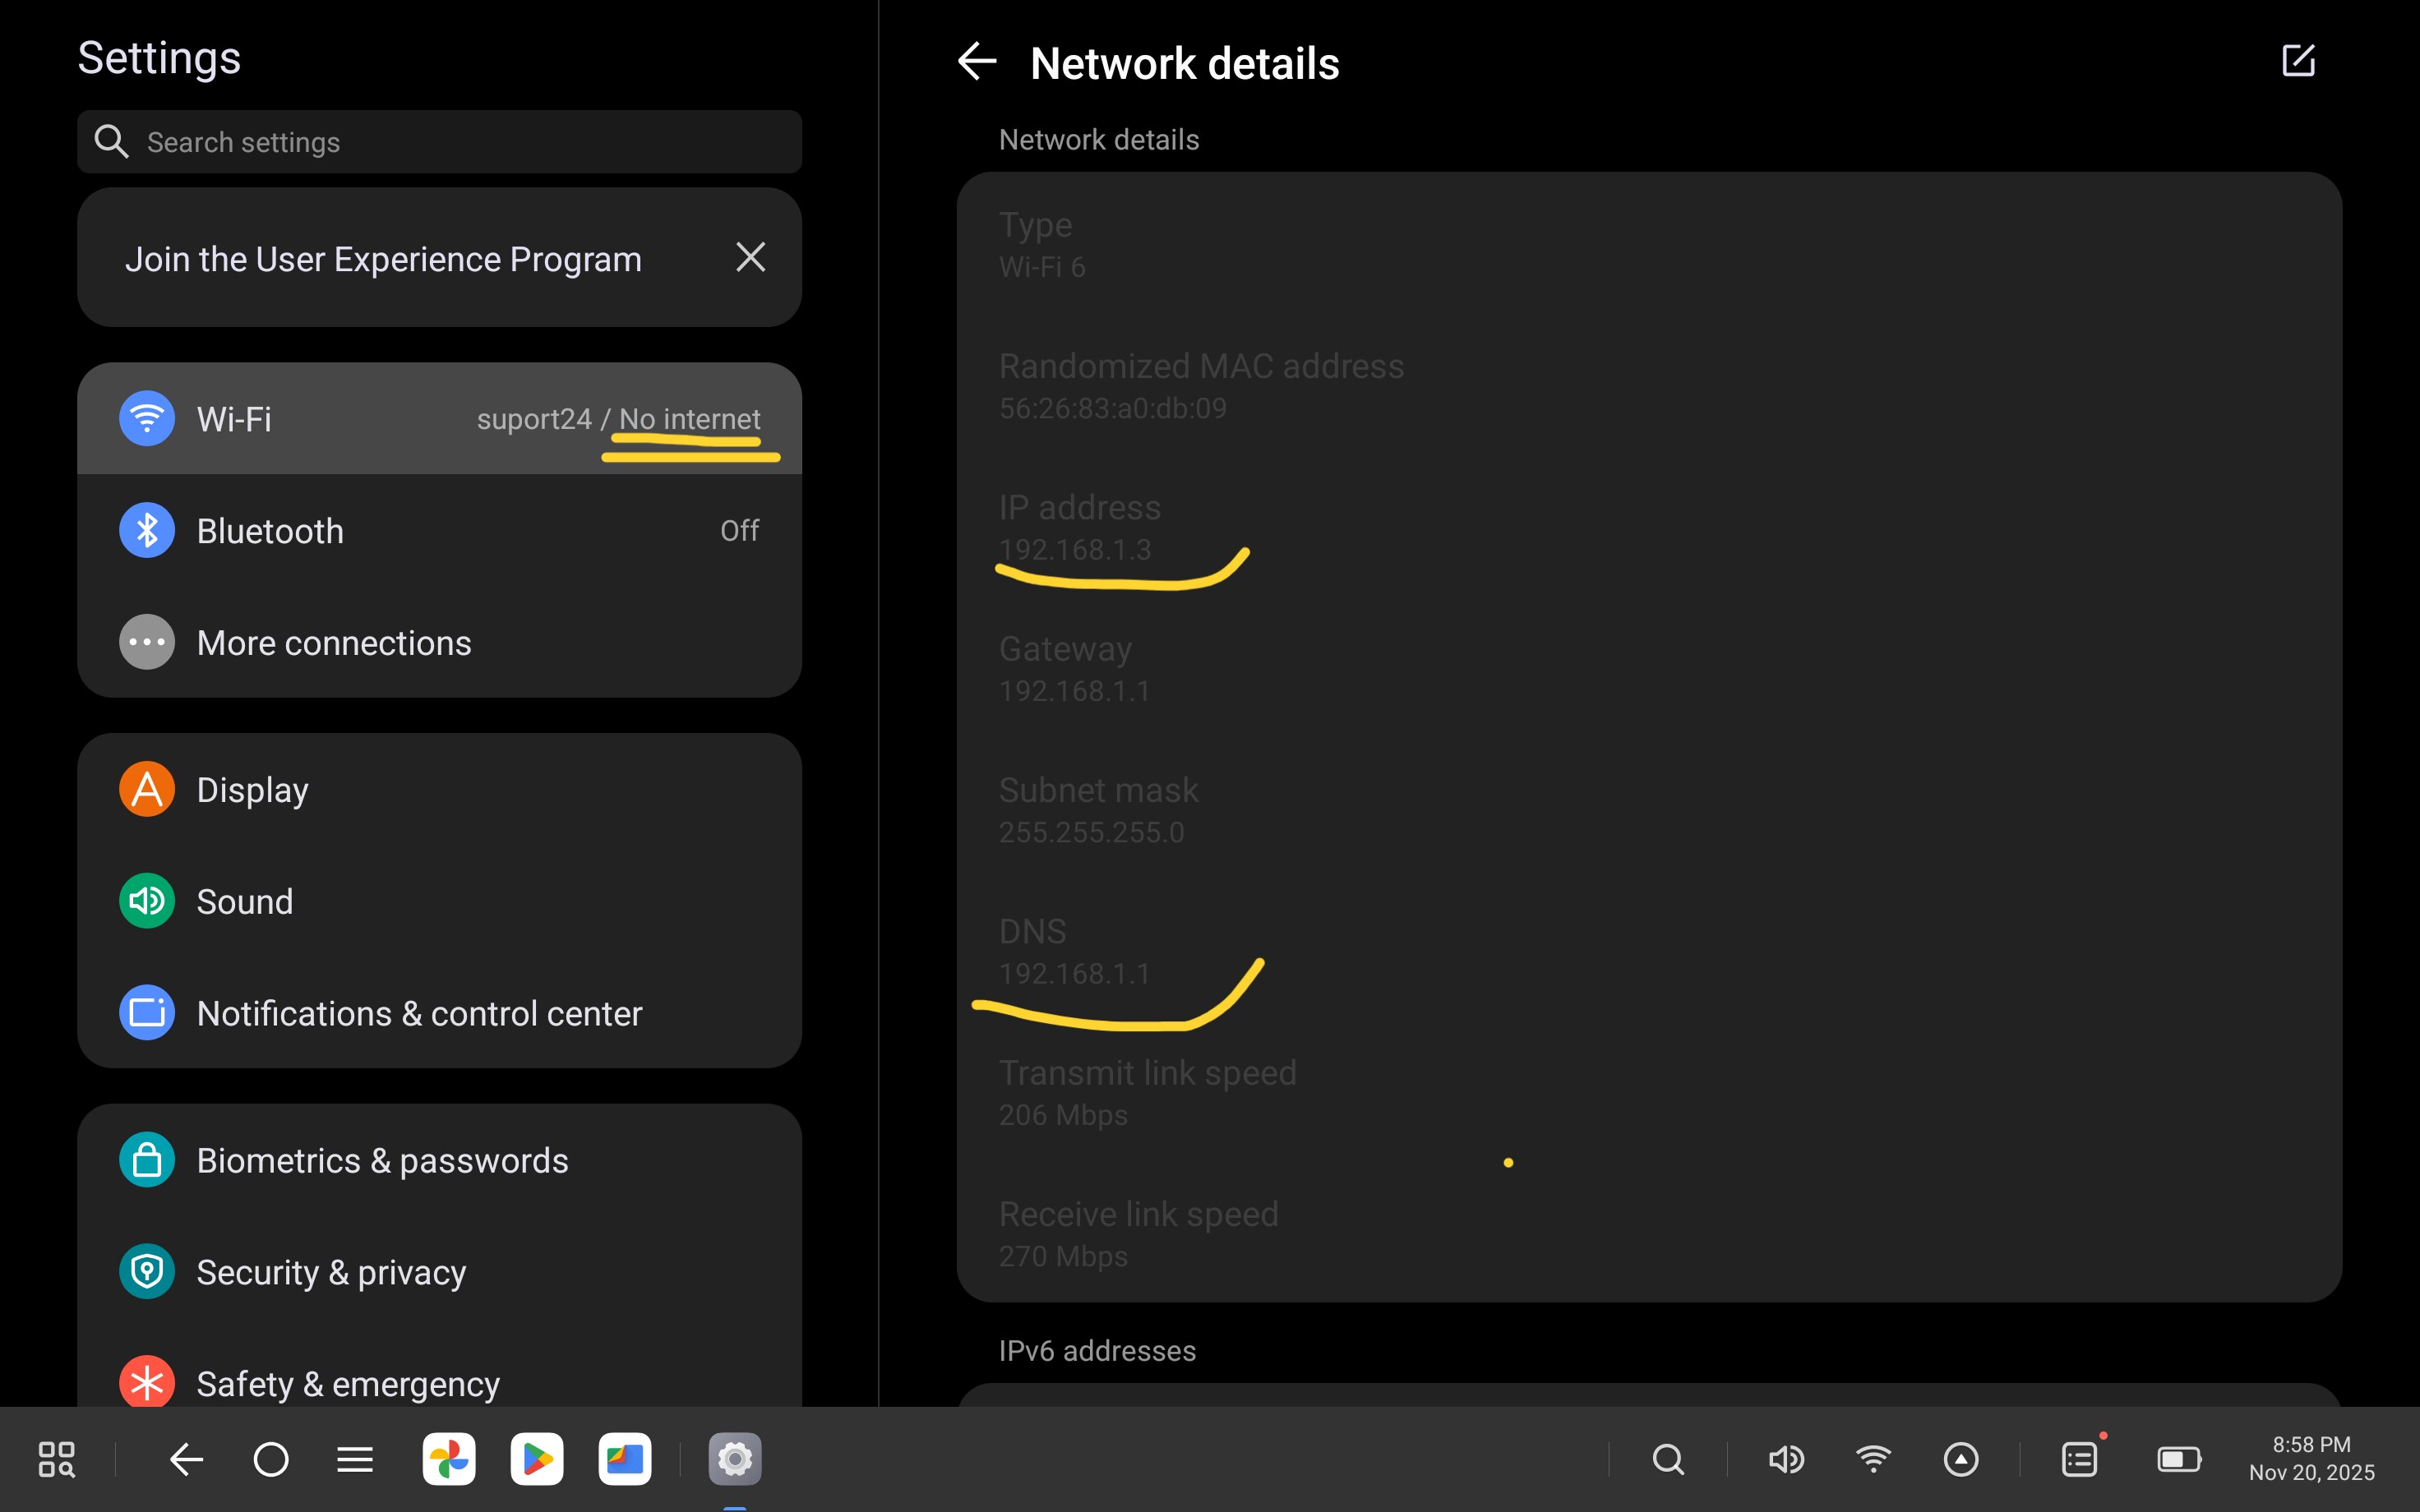Screen dimensions: 2420x1512
Task: Click the circled triangle tray icon
Action: [x=1961, y=1459]
